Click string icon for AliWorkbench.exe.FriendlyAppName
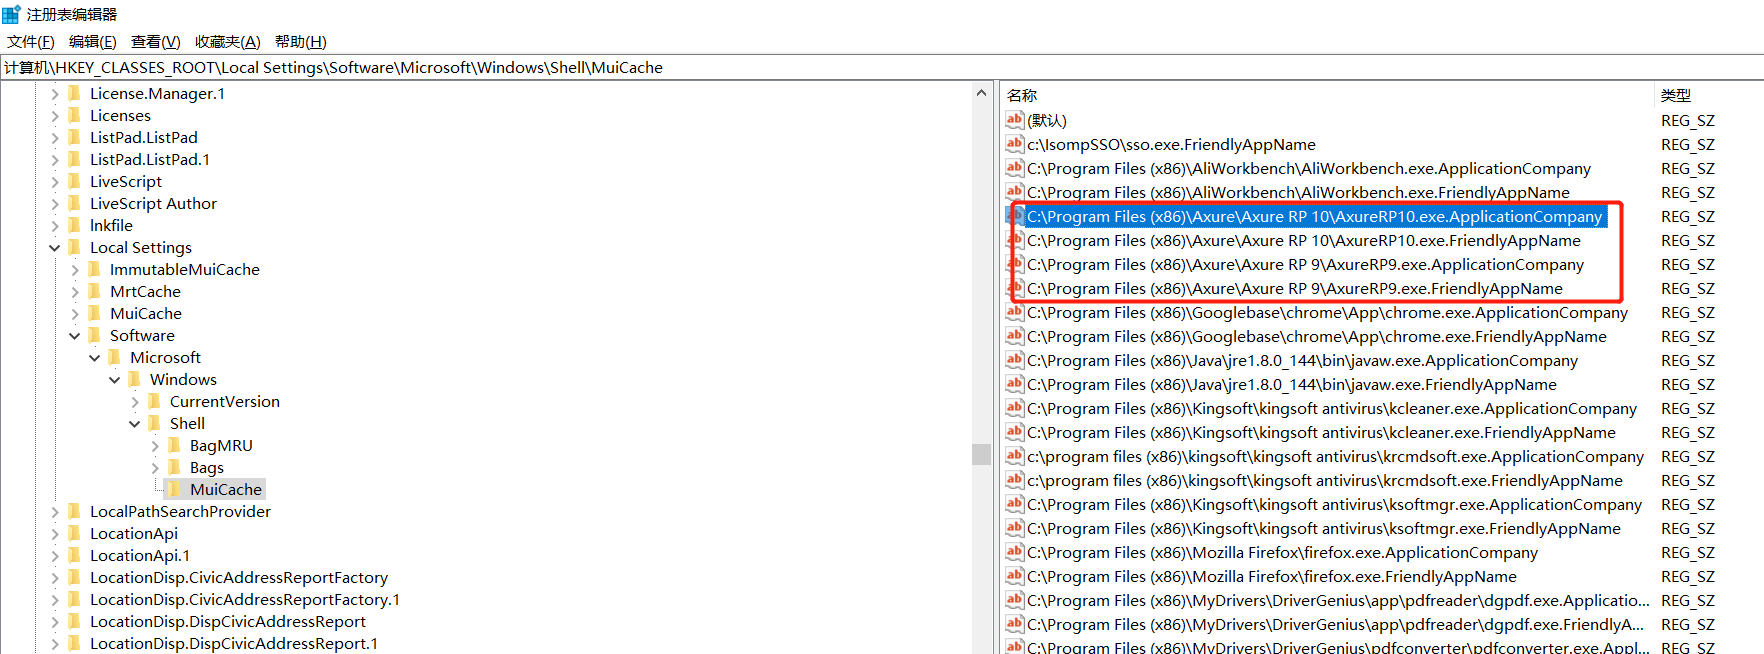This screenshot has height=654, width=1764. coord(1015,192)
